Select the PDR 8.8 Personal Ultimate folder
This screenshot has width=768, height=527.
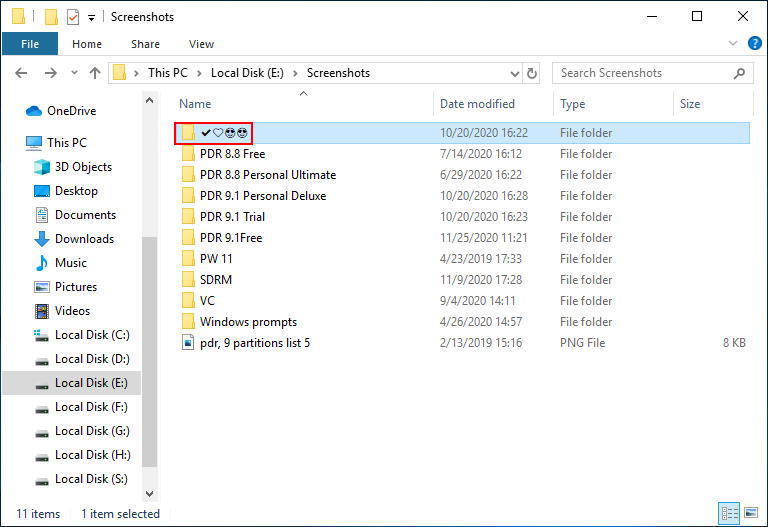click(x=267, y=175)
